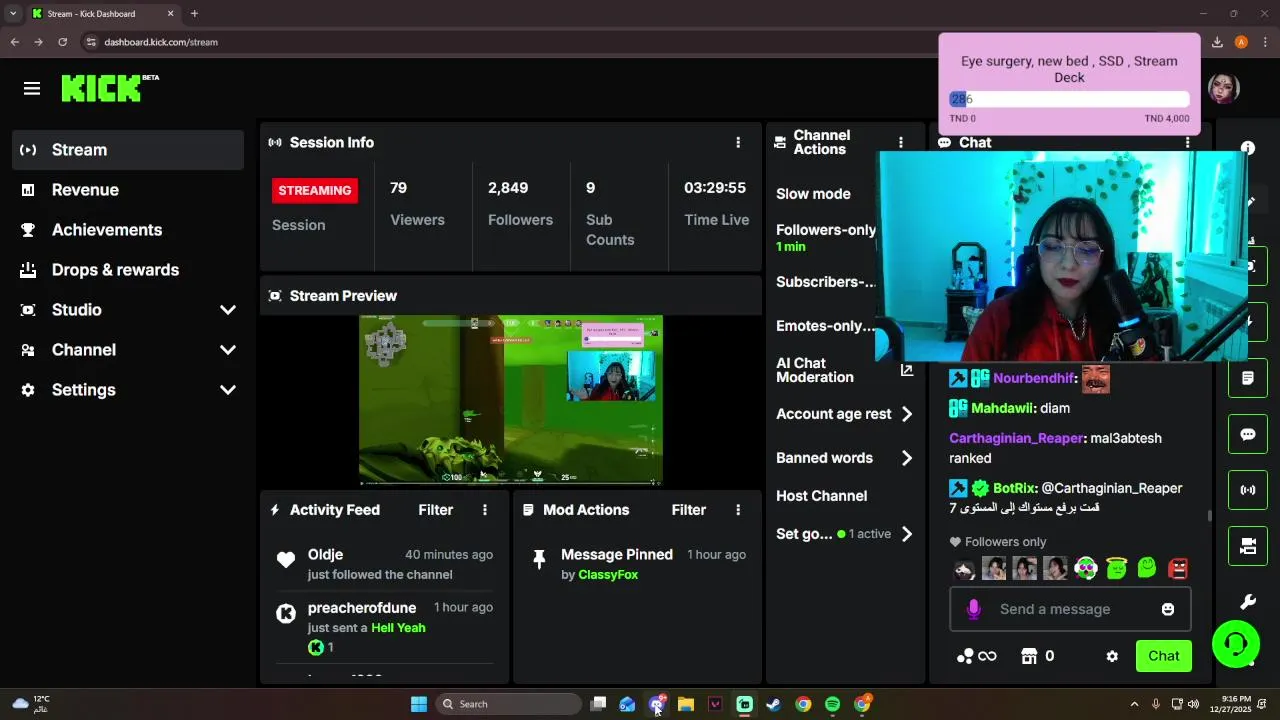Open Mod Actions Filter dropdown
This screenshot has width=1280, height=720.
coord(688,510)
